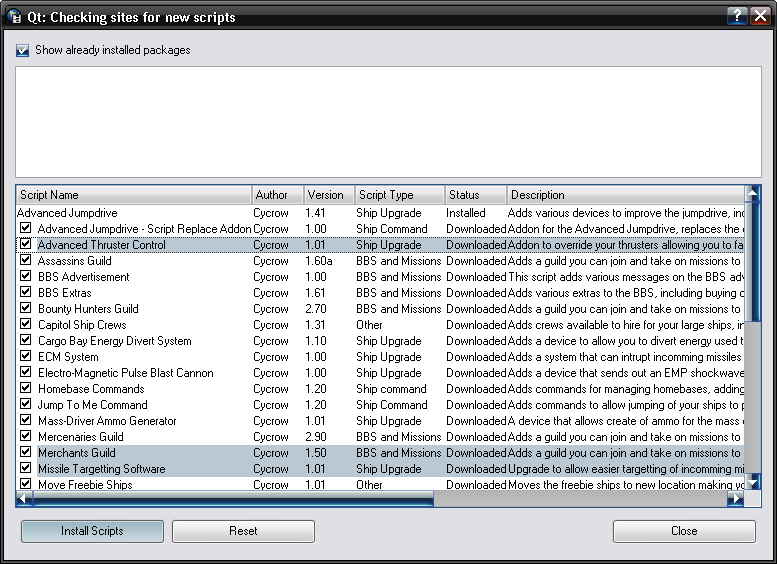Click vertical scrollbar down arrow
Image resolution: width=777 pixels, height=564 pixels.
point(753,481)
